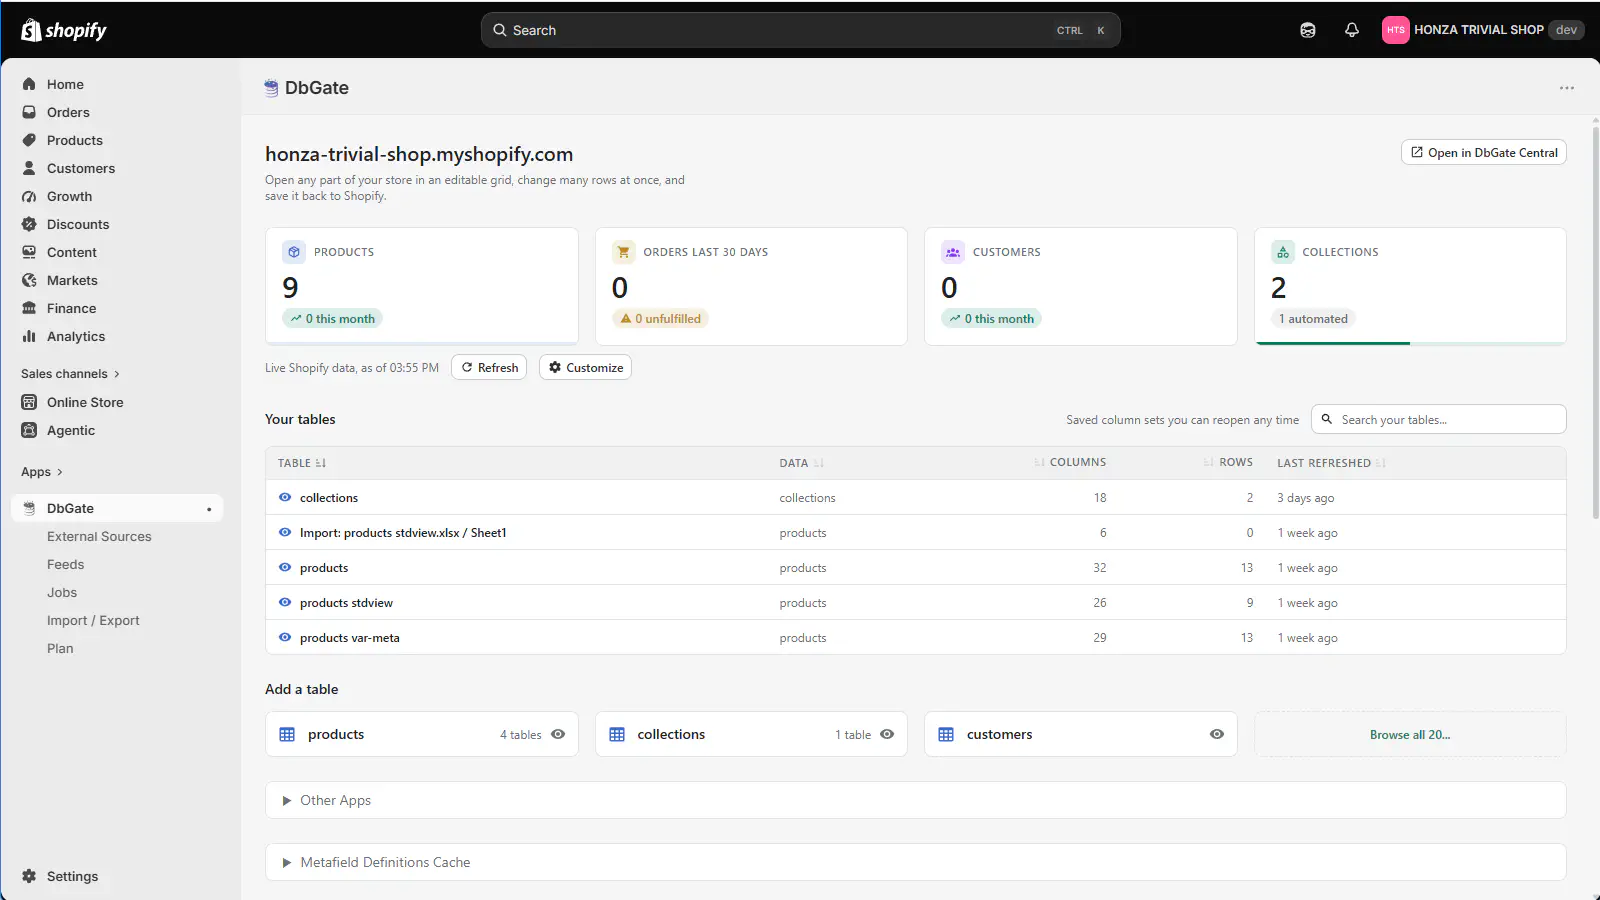This screenshot has width=1600, height=900.
Task: Click Browse all 20... link
Action: click(x=1410, y=734)
